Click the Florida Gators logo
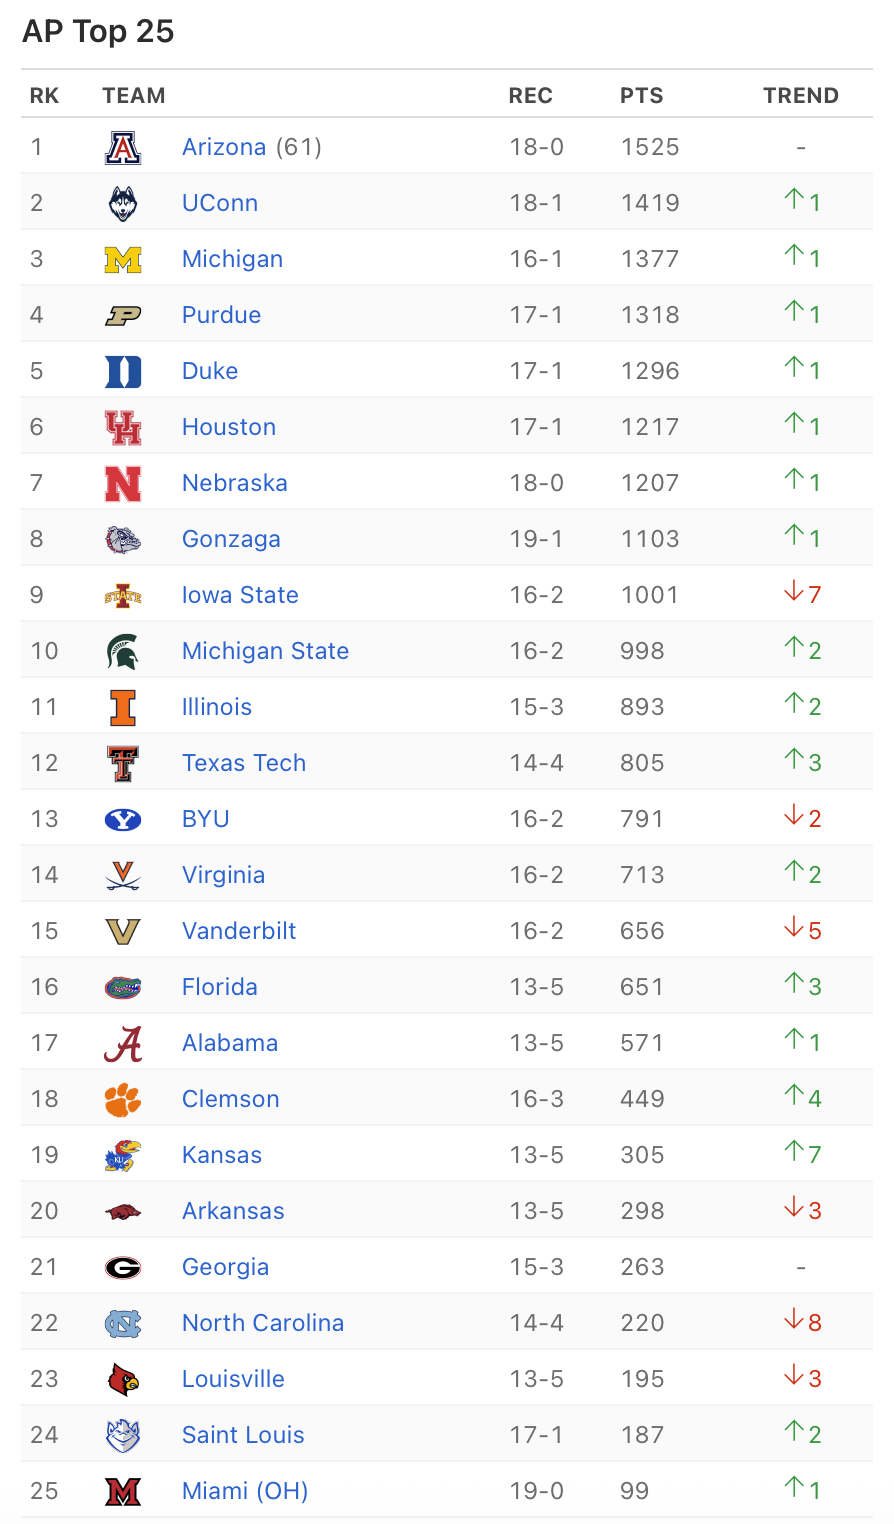The width and height of the screenshot is (894, 1524). point(123,988)
